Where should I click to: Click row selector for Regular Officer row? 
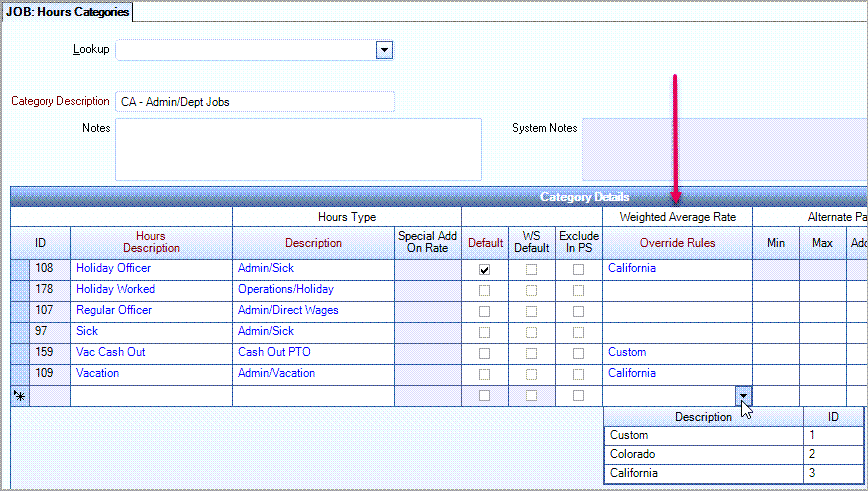click(20, 311)
